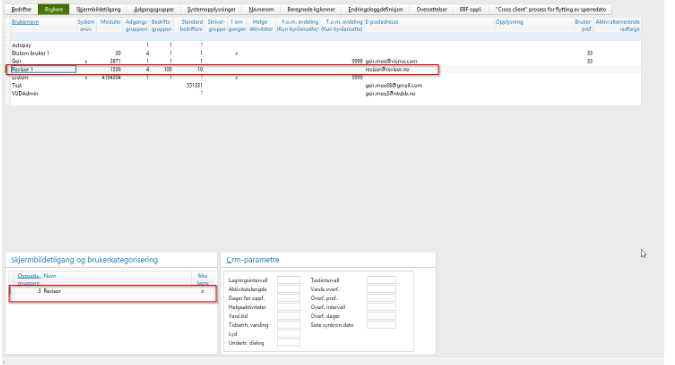675x365 pixels.
Task: Click the Aktiv/alternerende radfarge column header
Action: pyautogui.click(x=617, y=25)
